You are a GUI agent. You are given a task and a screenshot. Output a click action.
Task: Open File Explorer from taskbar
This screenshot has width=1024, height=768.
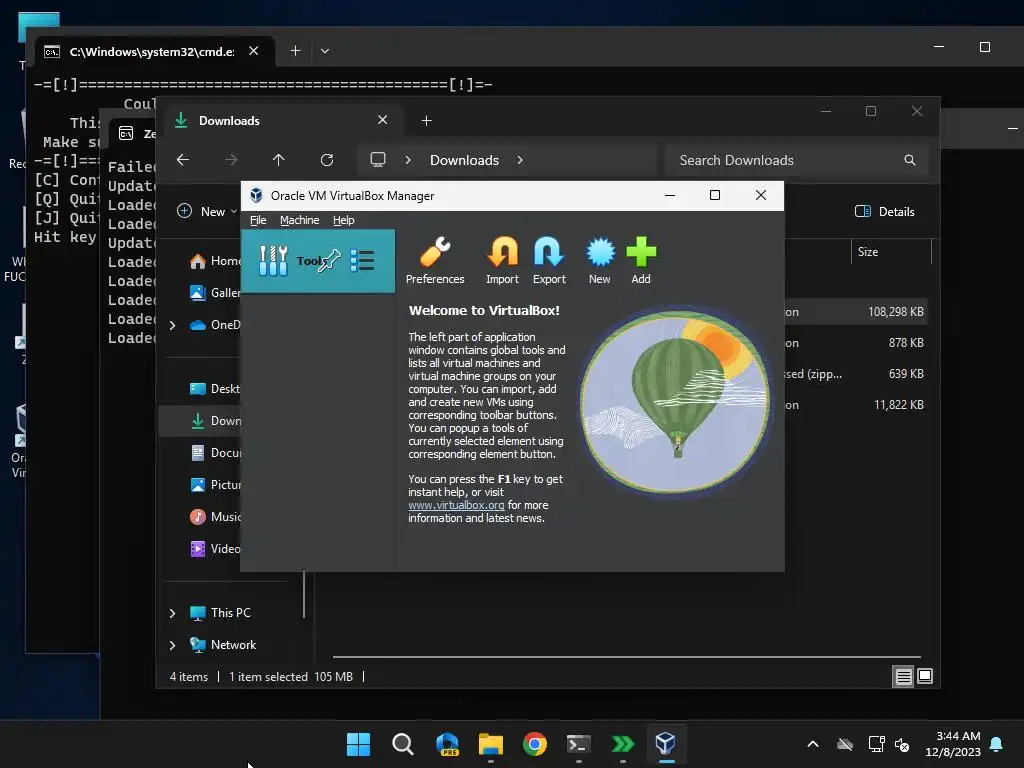[490, 744]
